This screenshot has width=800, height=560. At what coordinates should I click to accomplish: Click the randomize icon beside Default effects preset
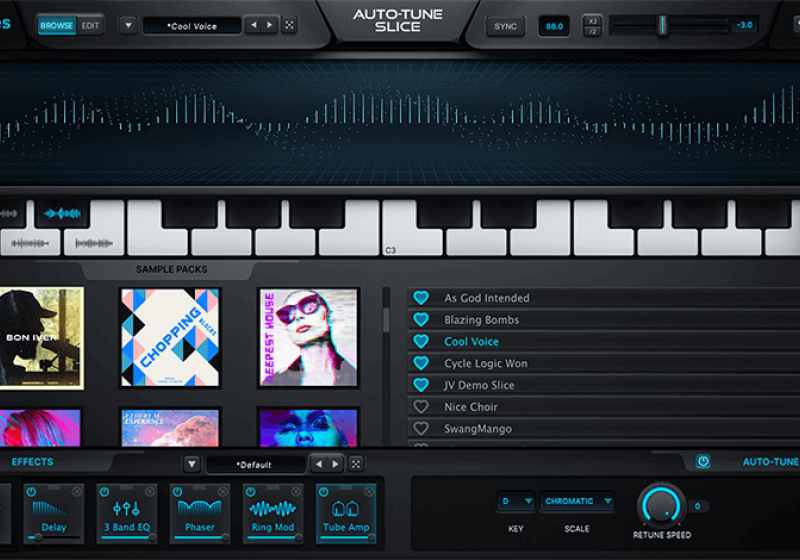click(x=355, y=464)
